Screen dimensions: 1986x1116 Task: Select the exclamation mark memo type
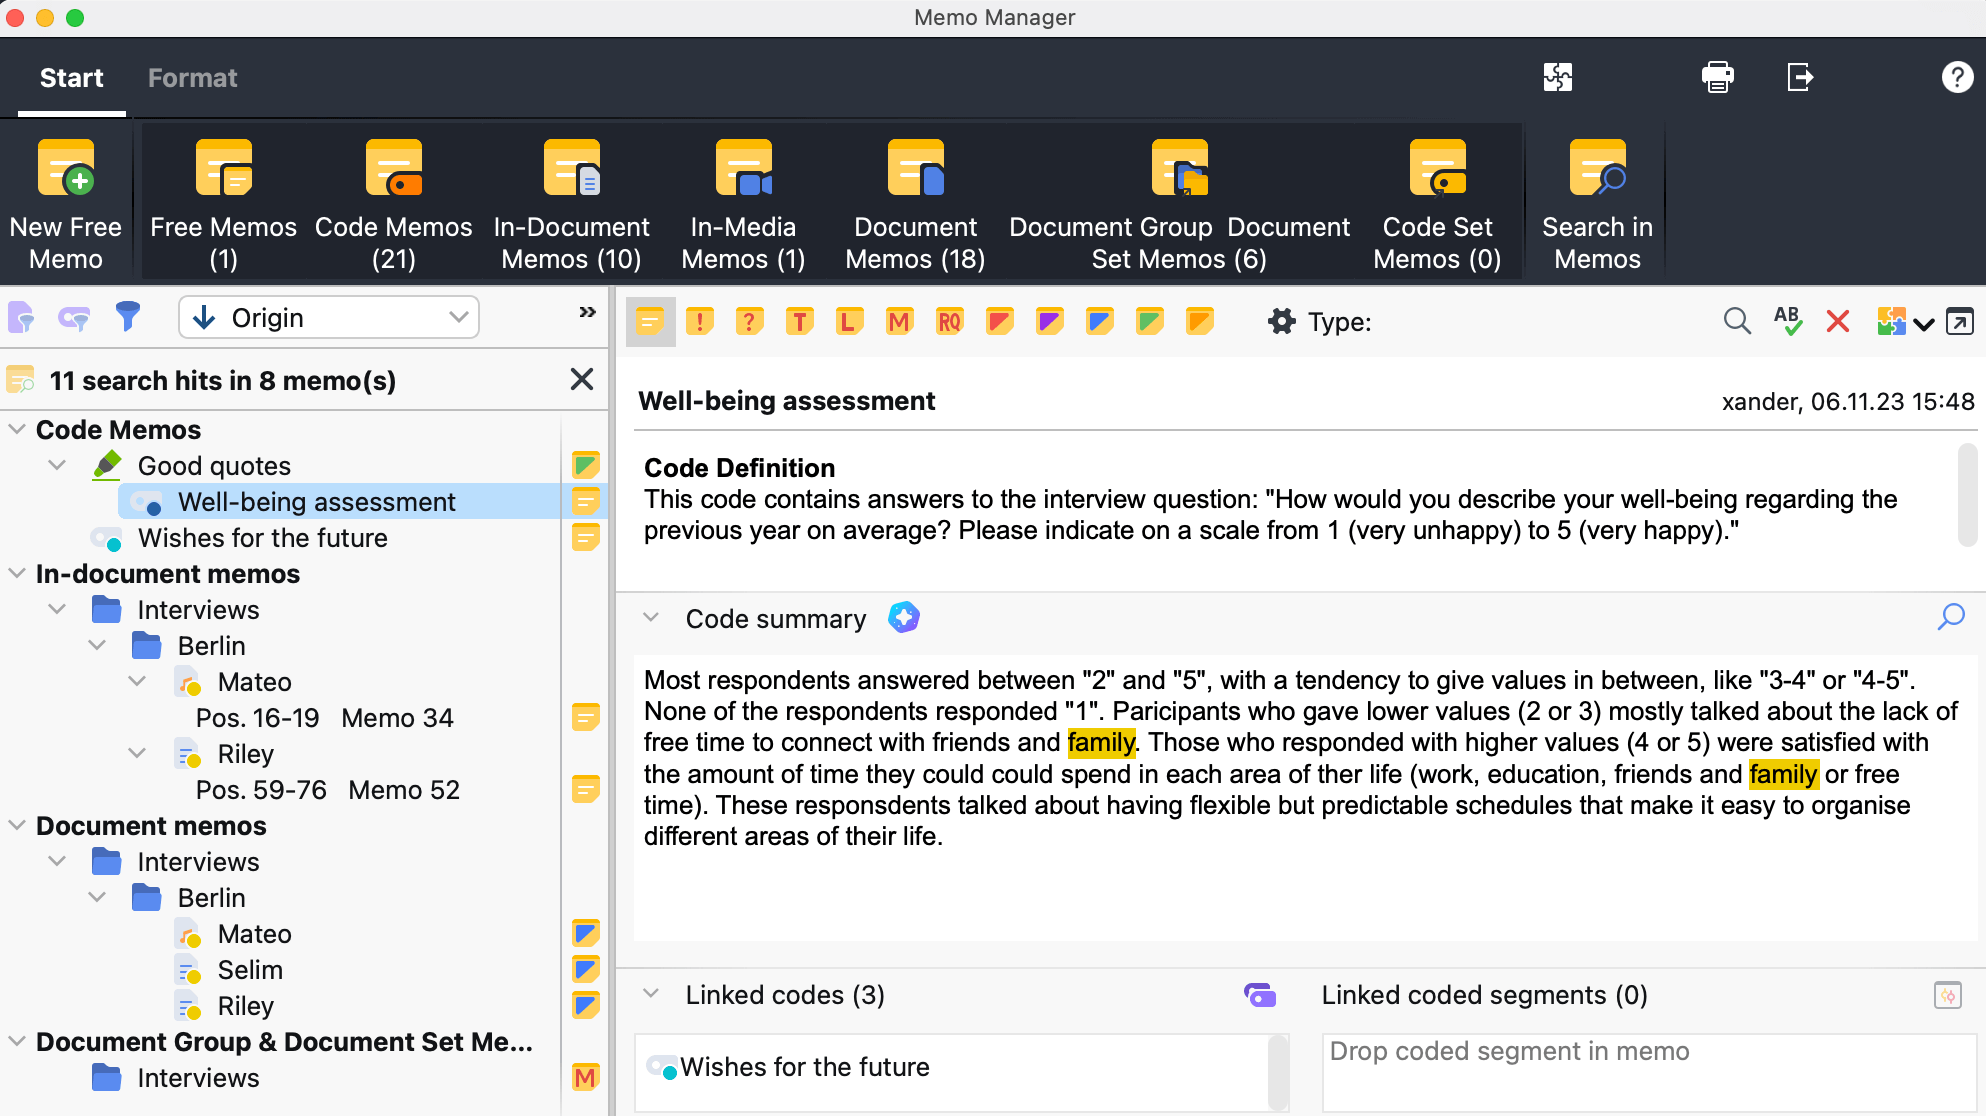click(700, 322)
